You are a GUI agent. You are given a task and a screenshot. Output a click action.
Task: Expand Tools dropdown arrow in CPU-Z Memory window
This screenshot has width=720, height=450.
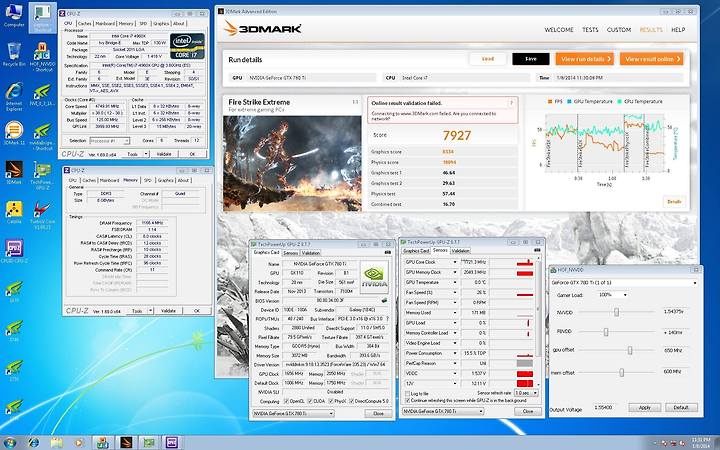coord(150,311)
